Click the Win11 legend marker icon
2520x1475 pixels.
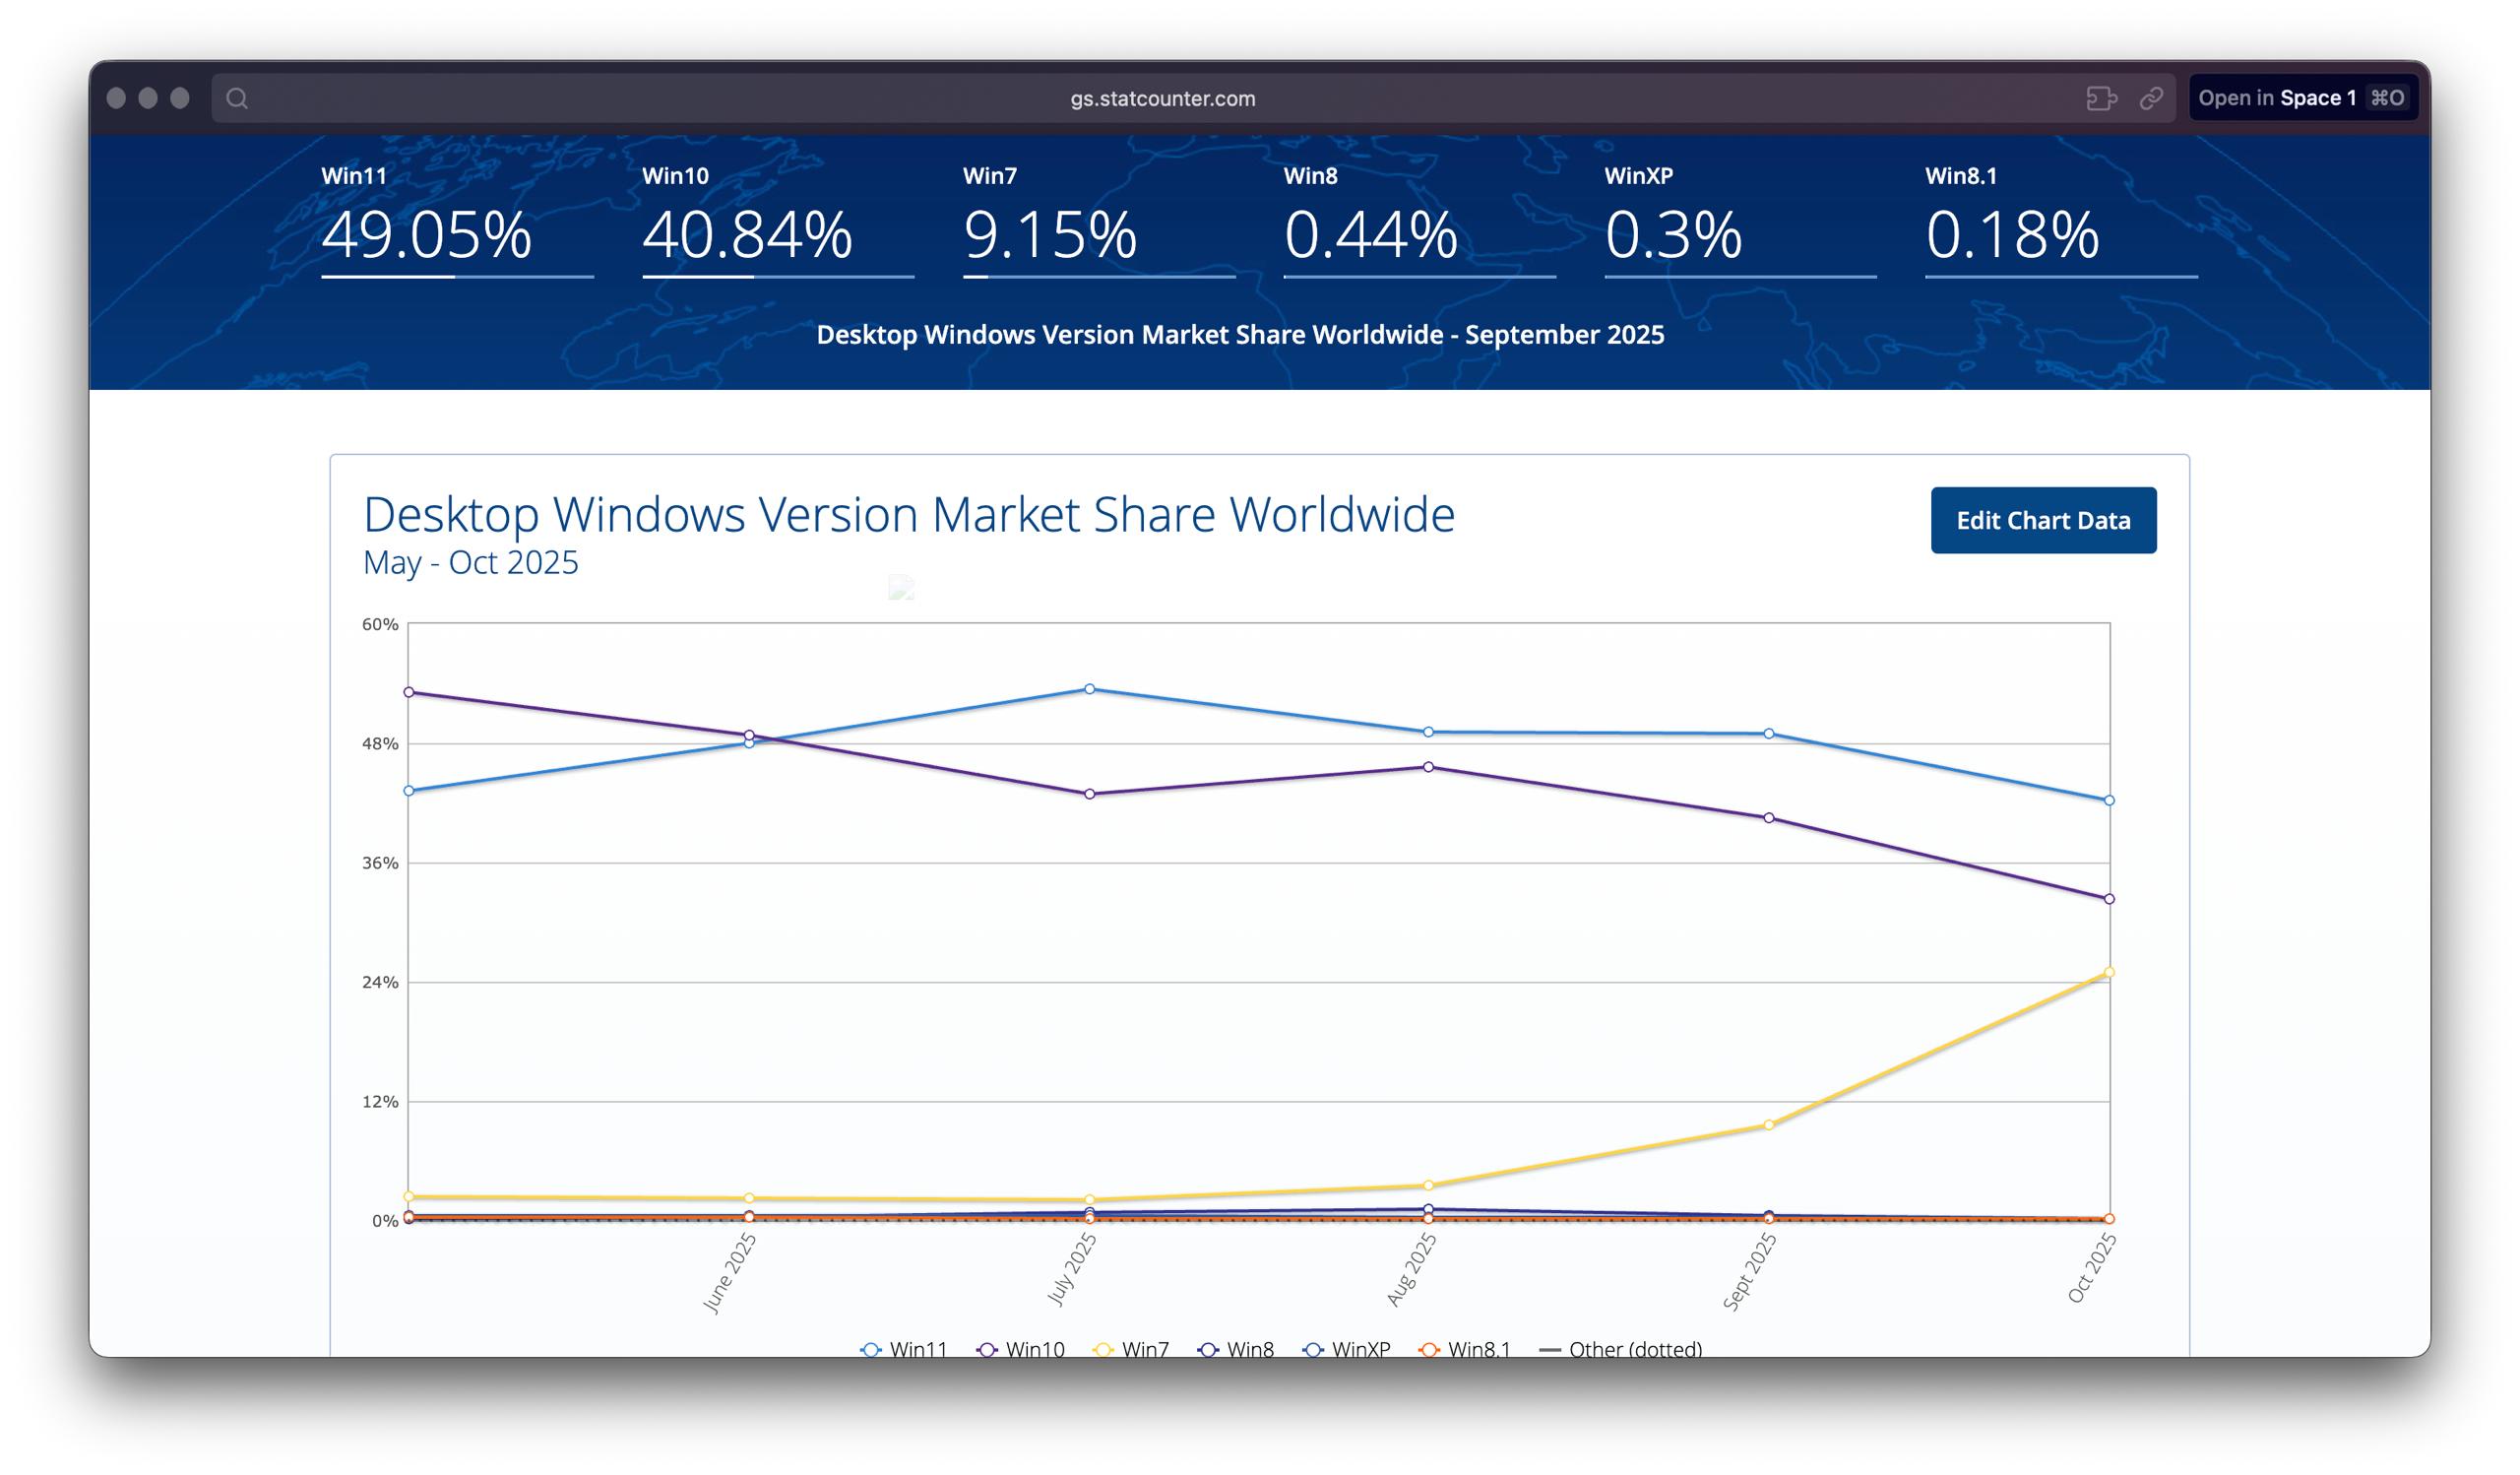871,1349
